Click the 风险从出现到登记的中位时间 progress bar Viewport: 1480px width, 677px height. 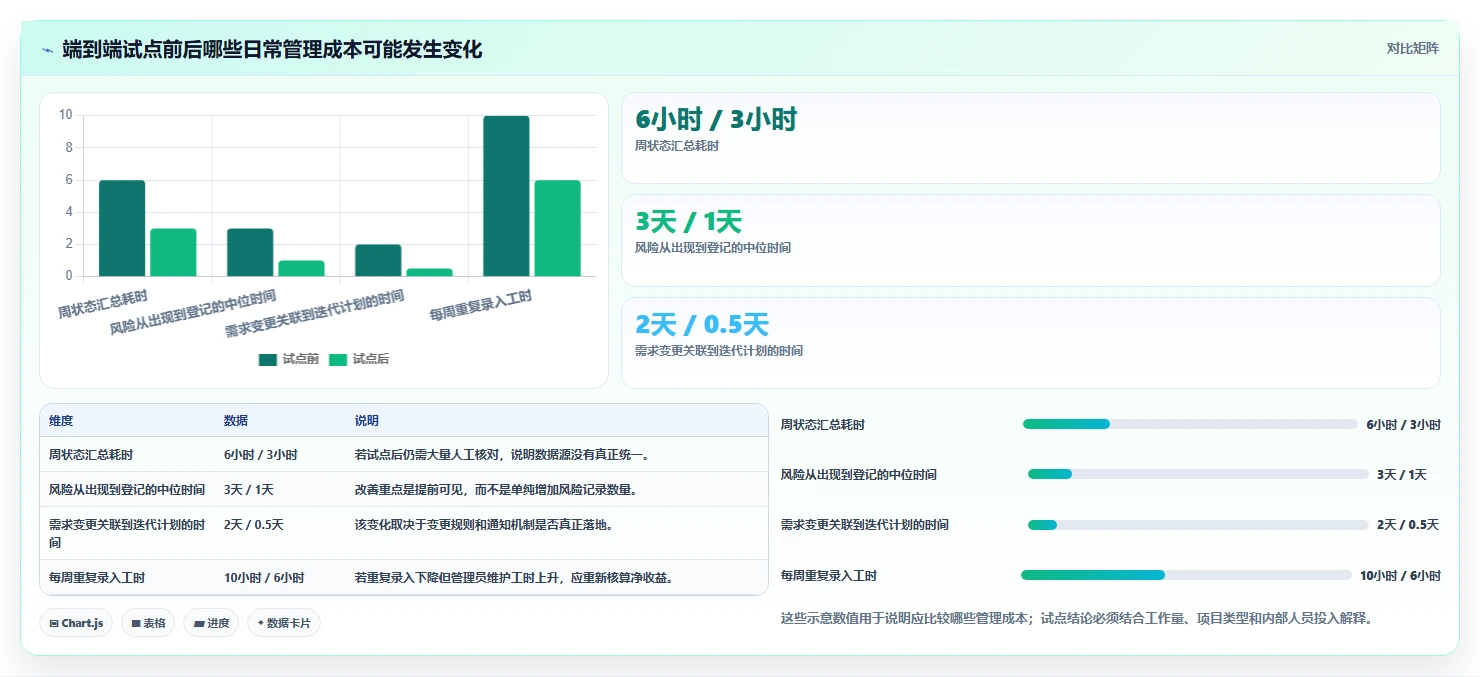click(1198, 474)
